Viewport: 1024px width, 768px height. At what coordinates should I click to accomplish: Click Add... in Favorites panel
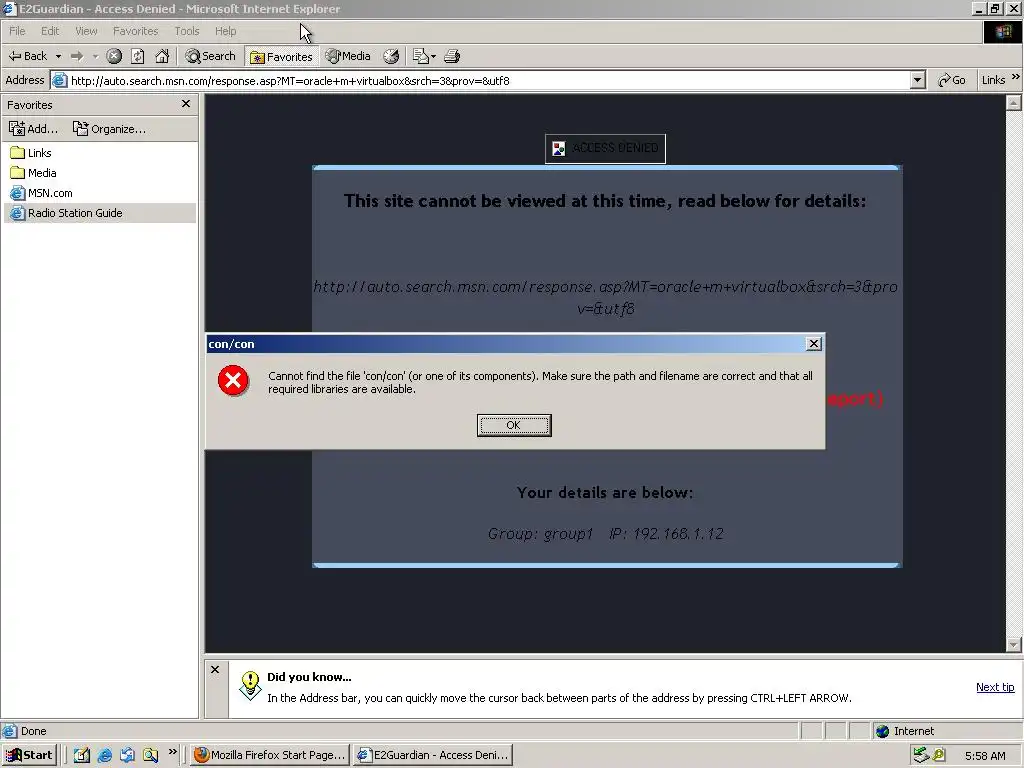[33, 129]
